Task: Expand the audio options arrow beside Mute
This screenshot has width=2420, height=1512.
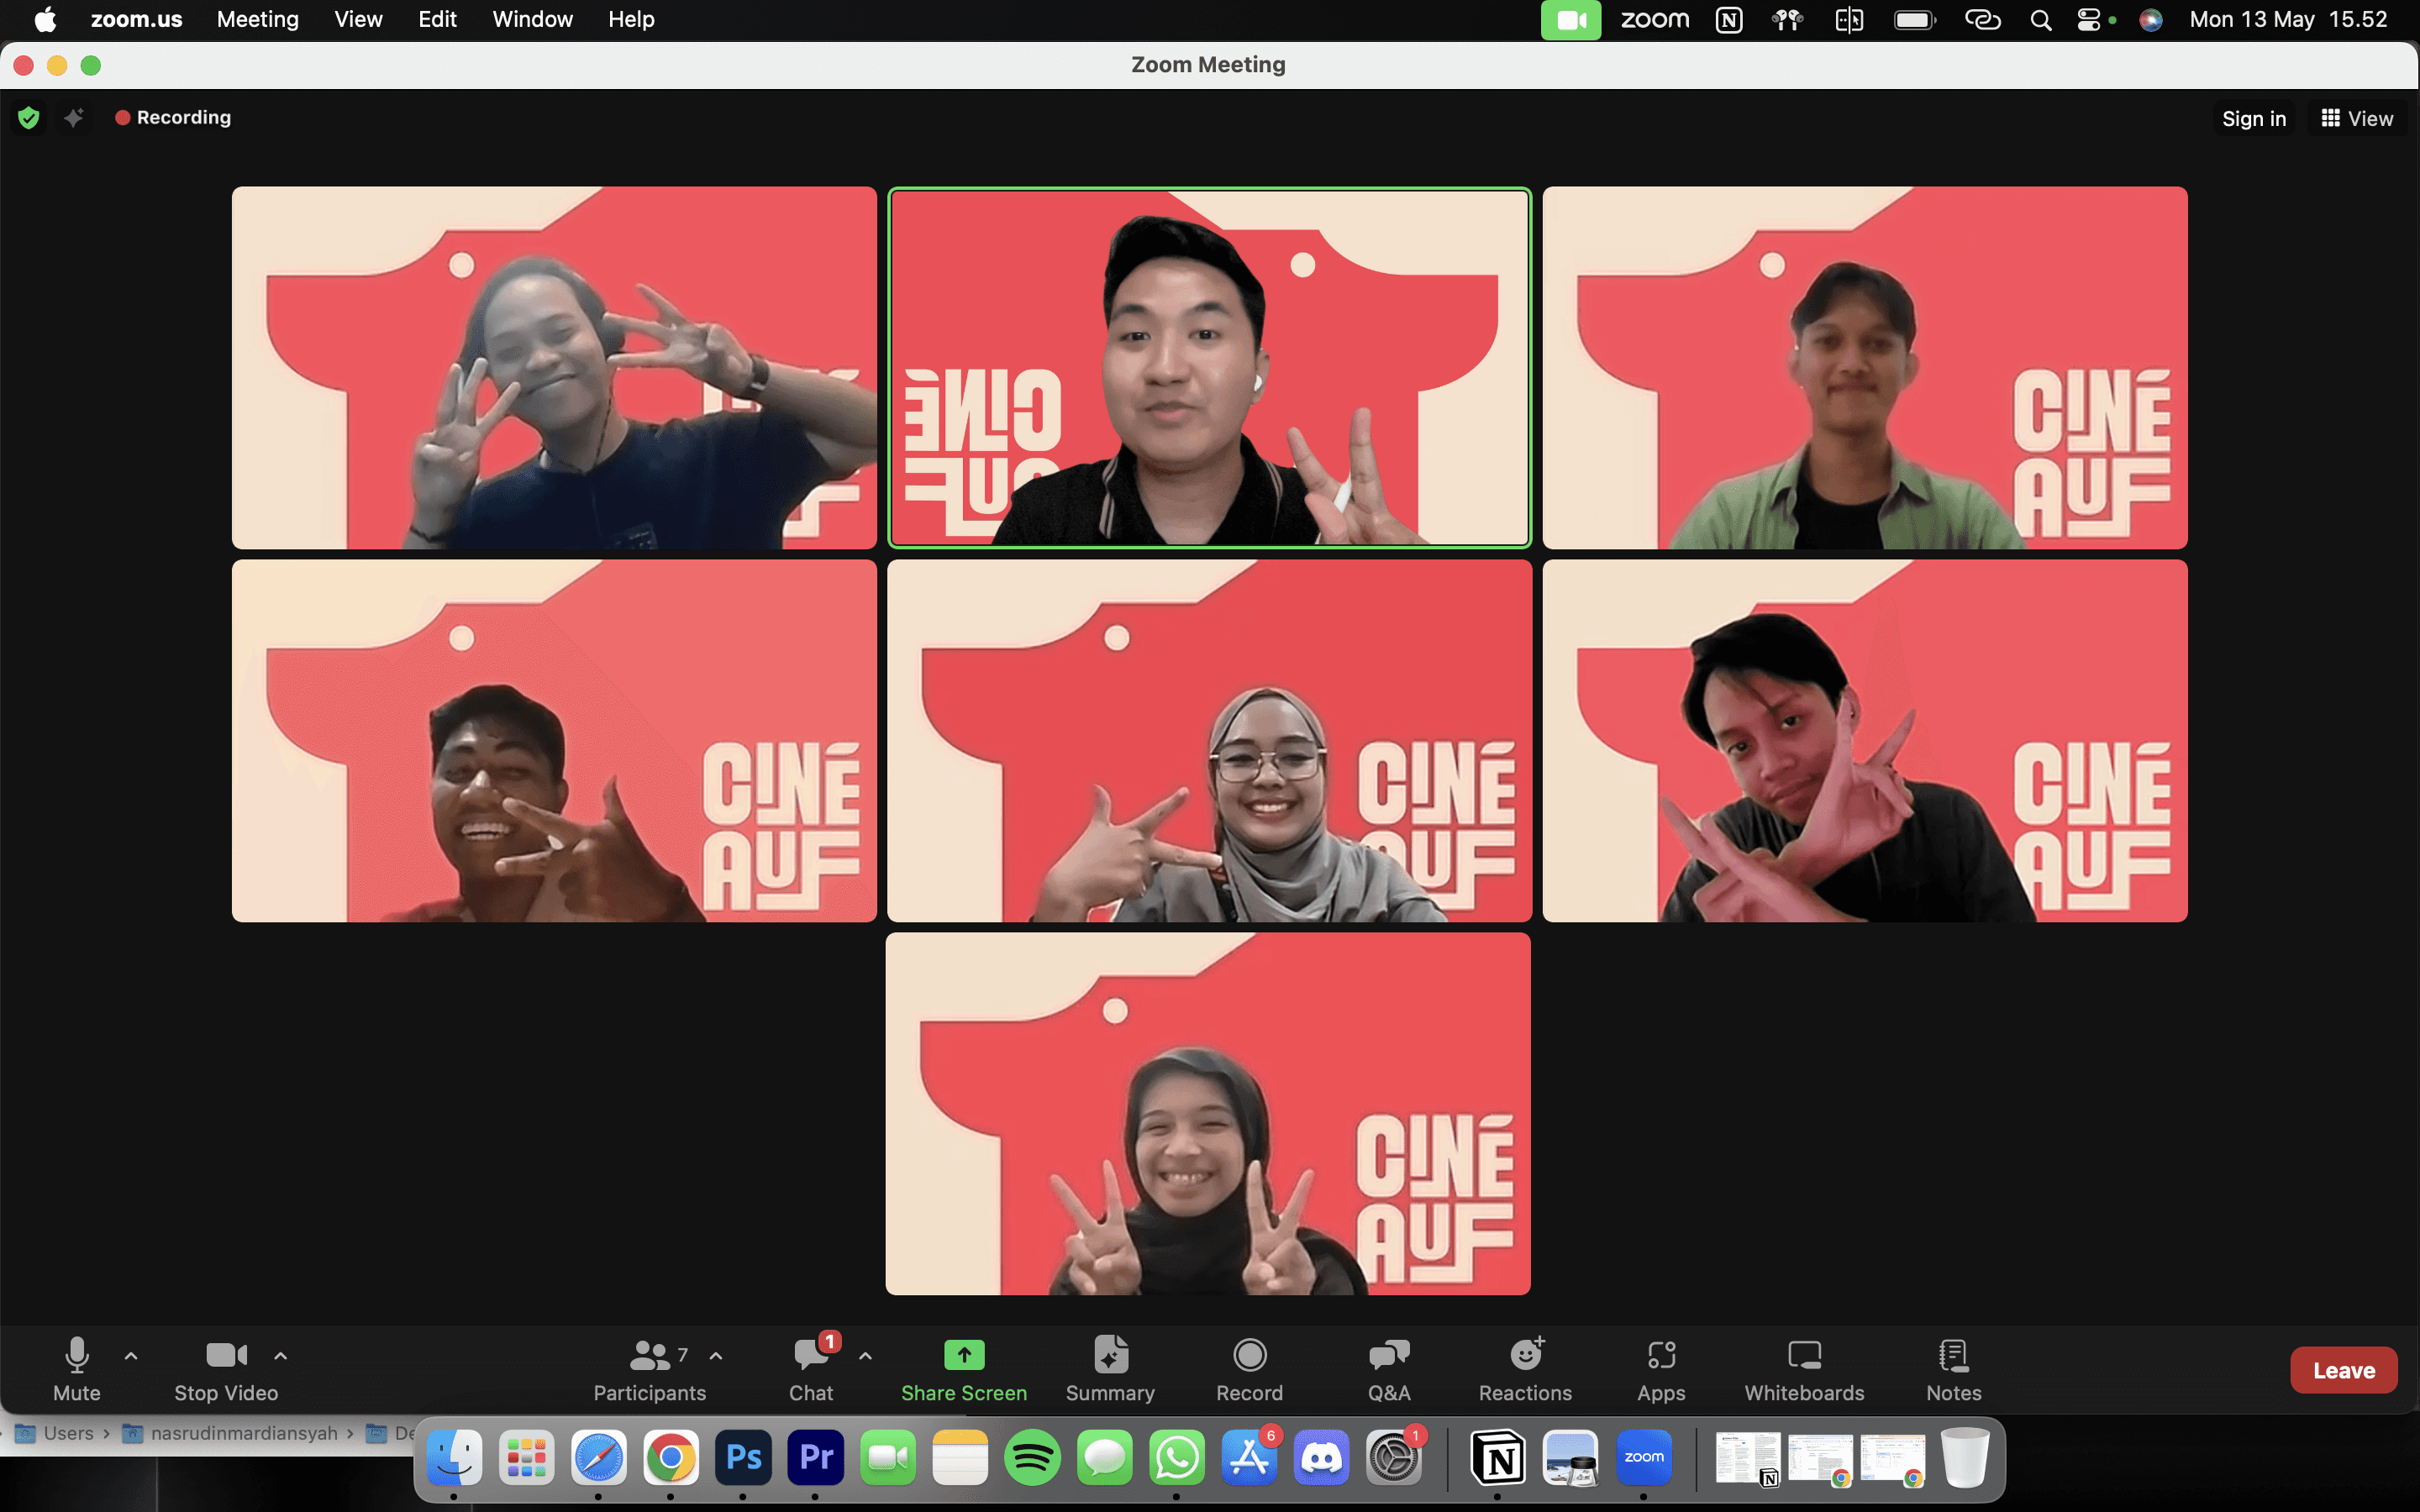Action: [131, 1356]
